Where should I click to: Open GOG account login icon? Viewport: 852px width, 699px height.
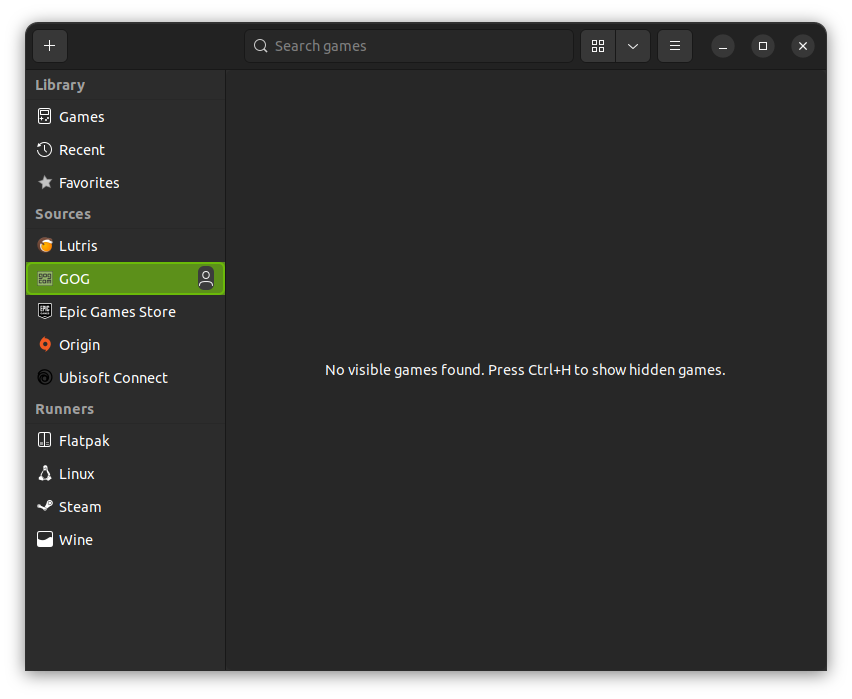pos(206,278)
